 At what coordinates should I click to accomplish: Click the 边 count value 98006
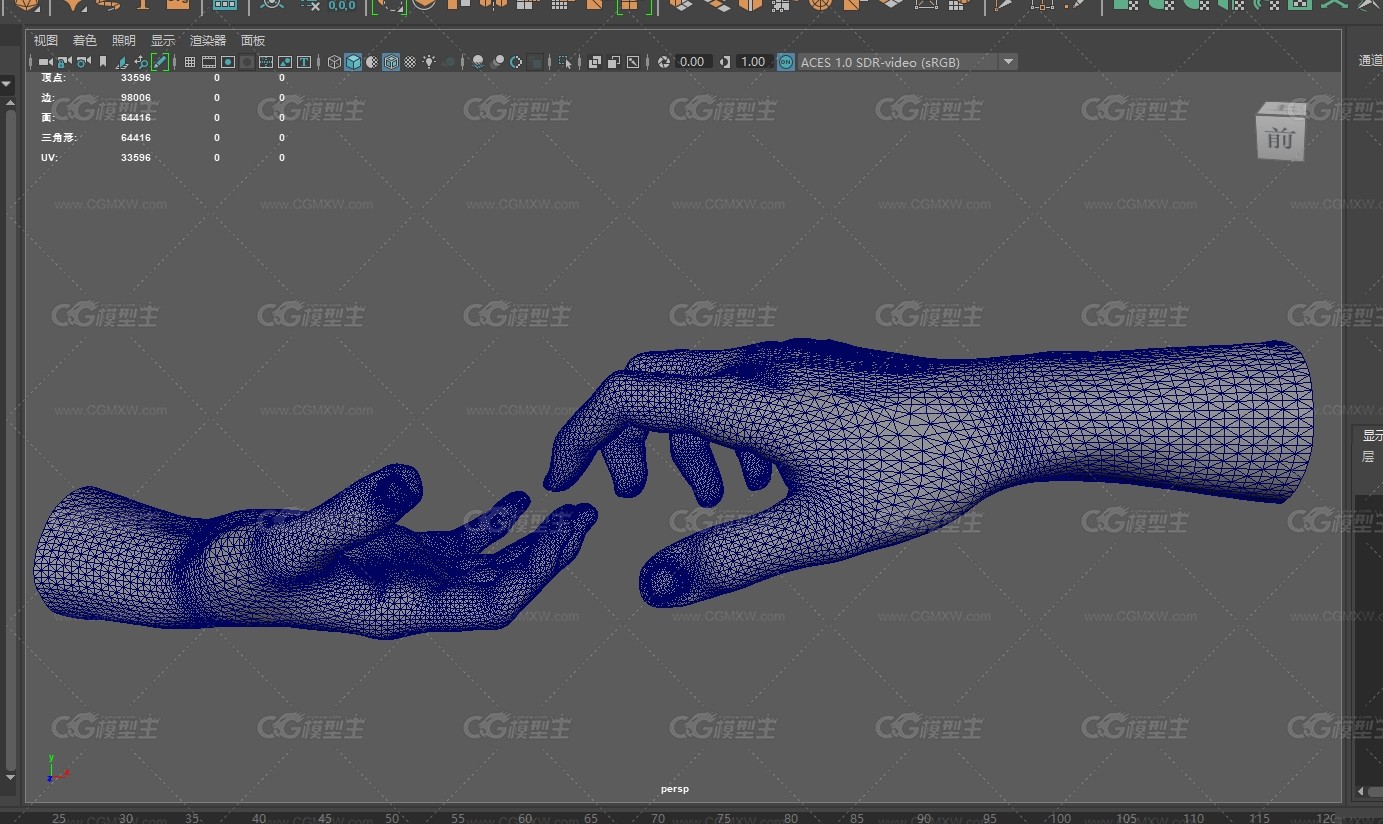136,98
